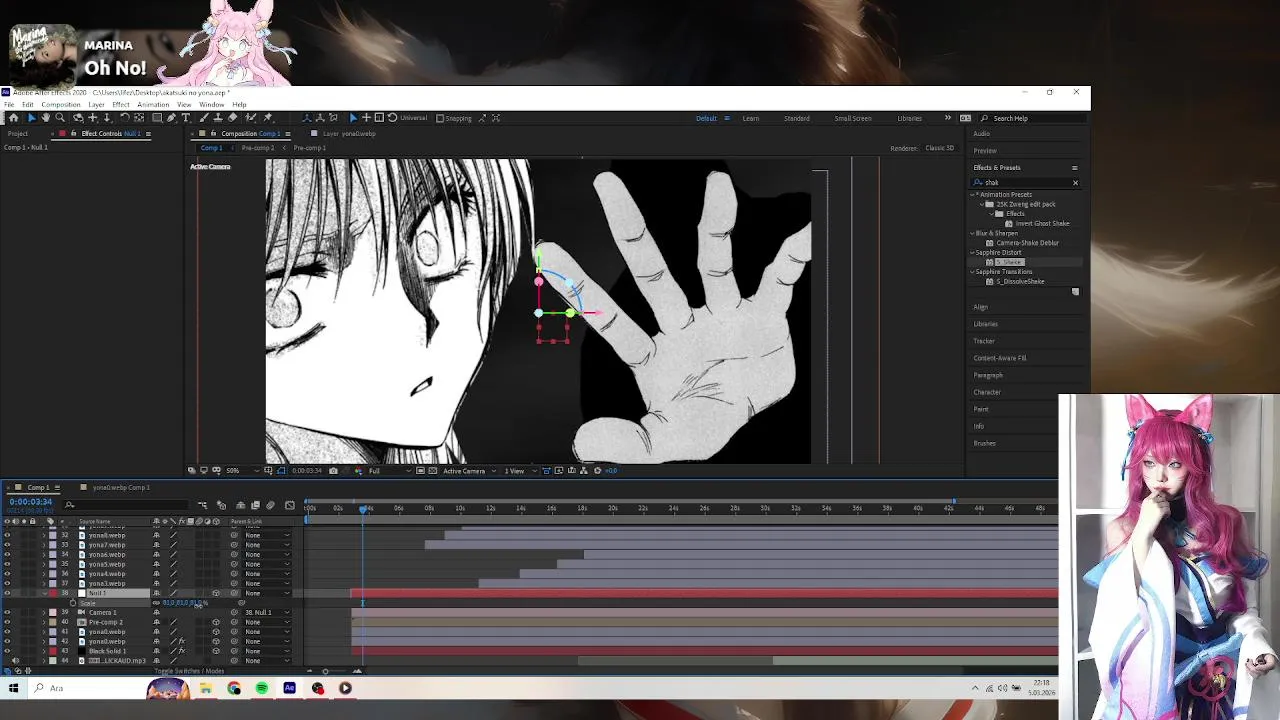Screen dimensions: 1280x720
Task: Open the Composition menu
Action: (x=60, y=104)
